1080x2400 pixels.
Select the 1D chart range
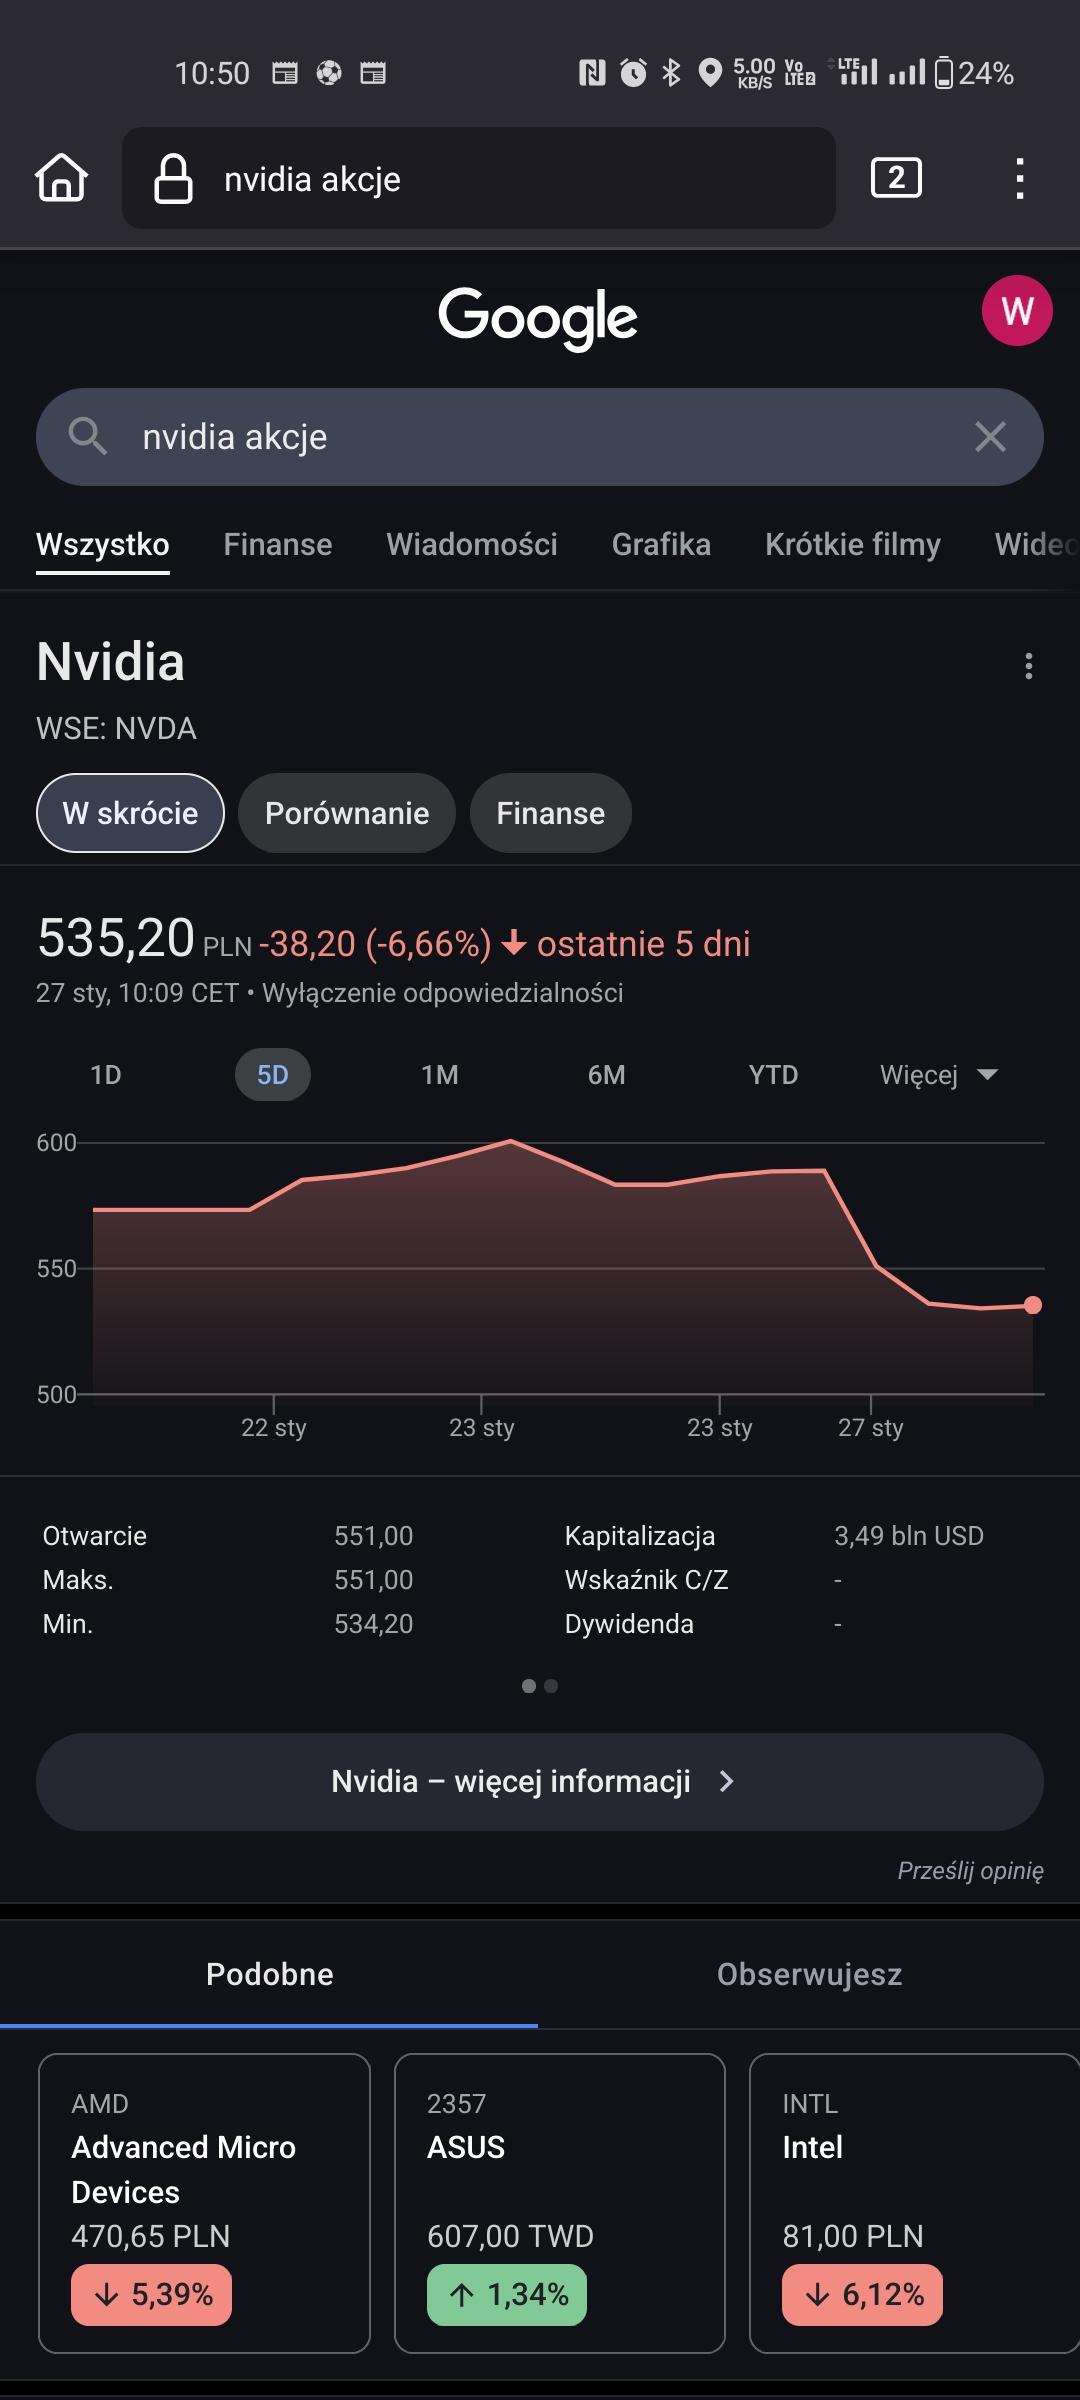pyautogui.click(x=106, y=1075)
